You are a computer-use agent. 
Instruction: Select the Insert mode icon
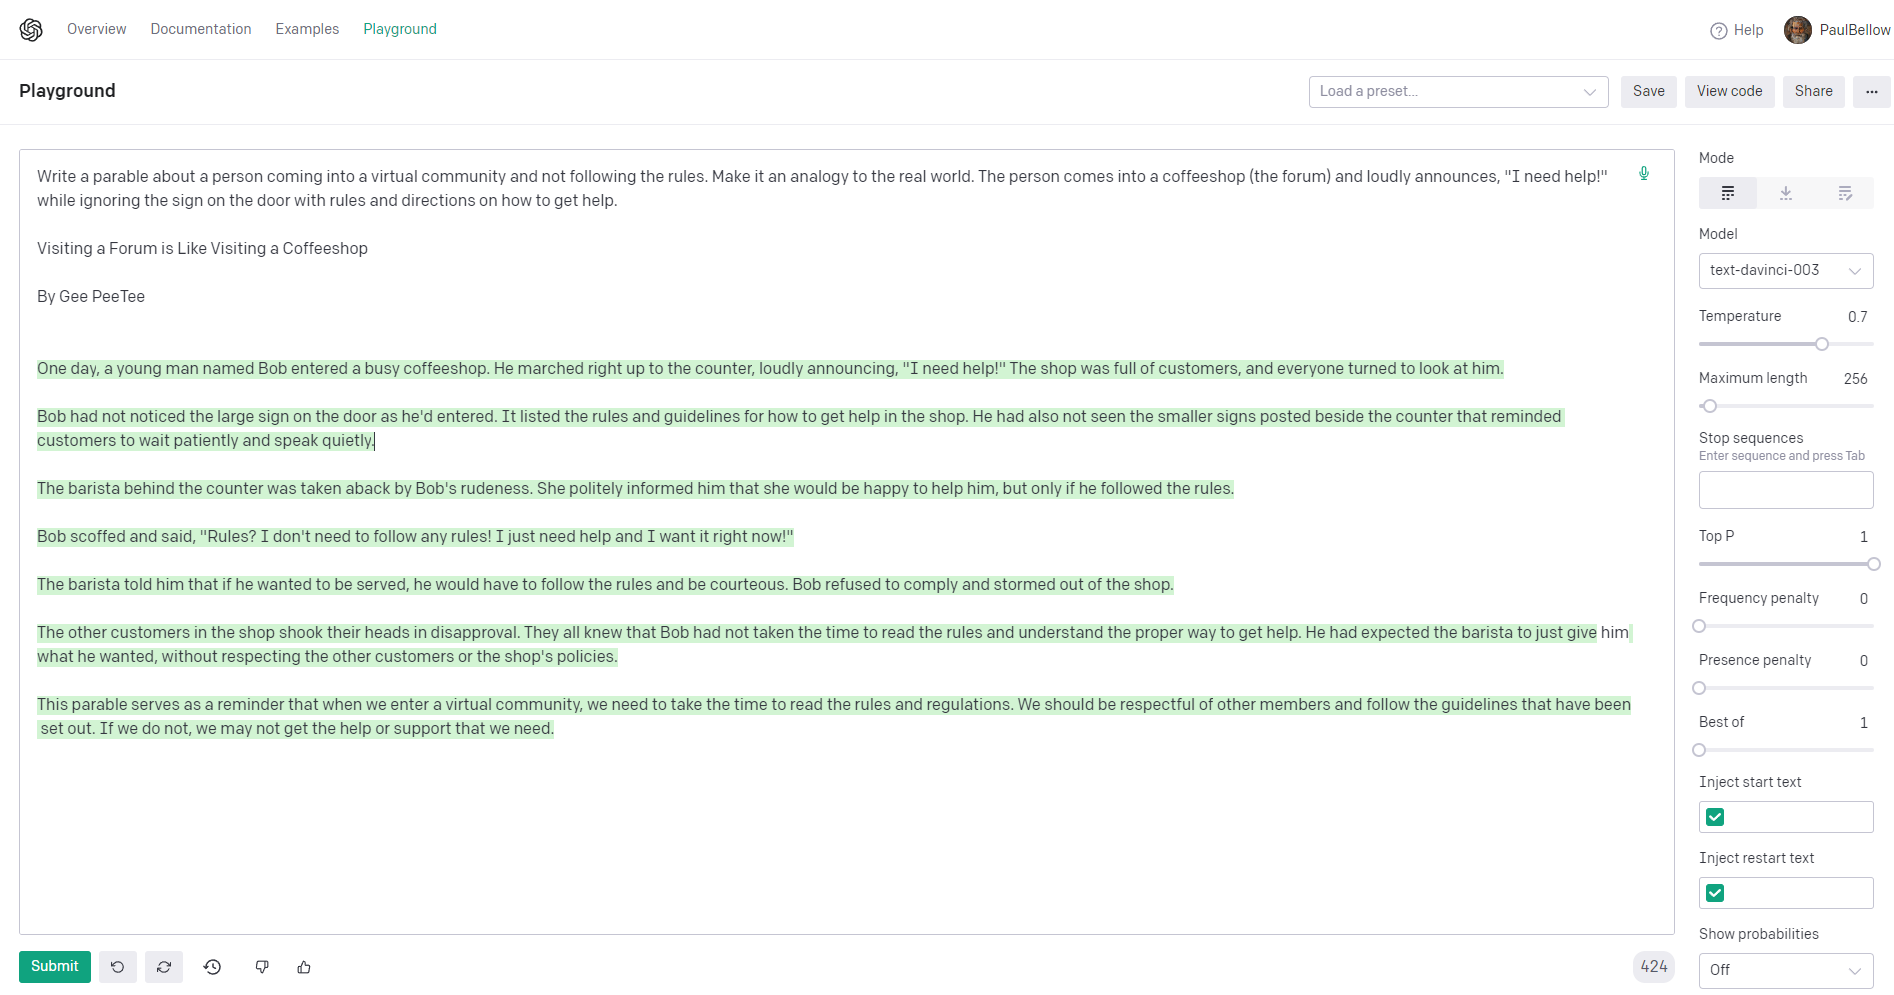(x=1785, y=193)
